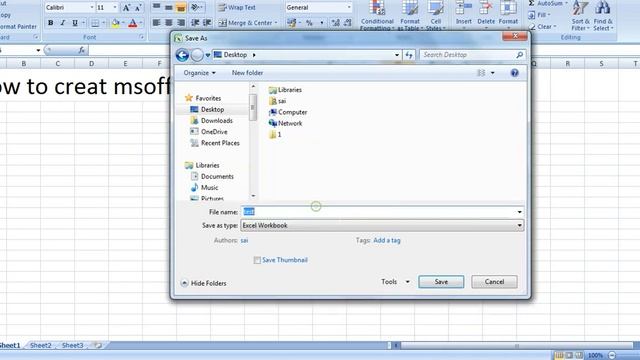Open the Organize dropdown menu

pyautogui.click(x=199, y=73)
